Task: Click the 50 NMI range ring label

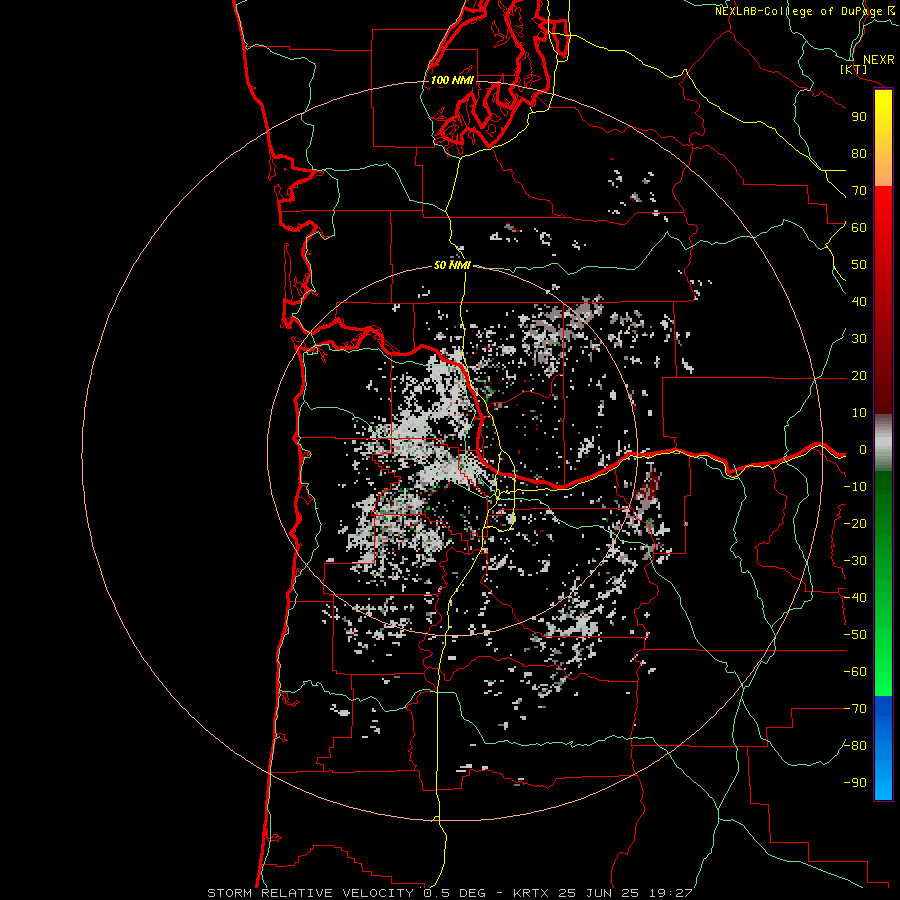Action: [452, 265]
